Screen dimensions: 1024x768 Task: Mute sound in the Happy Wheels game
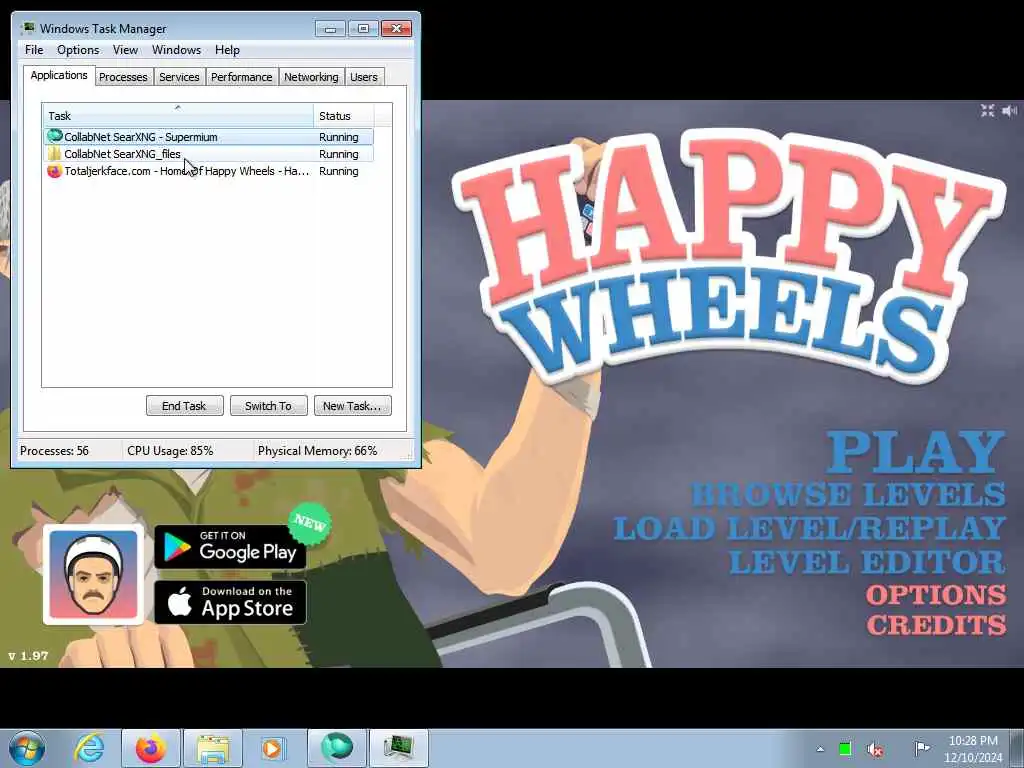[x=1010, y=111]
